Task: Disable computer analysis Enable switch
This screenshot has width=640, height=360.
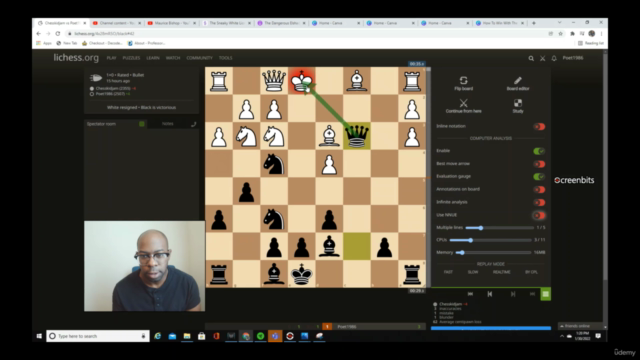Action: tap(539, 151)
